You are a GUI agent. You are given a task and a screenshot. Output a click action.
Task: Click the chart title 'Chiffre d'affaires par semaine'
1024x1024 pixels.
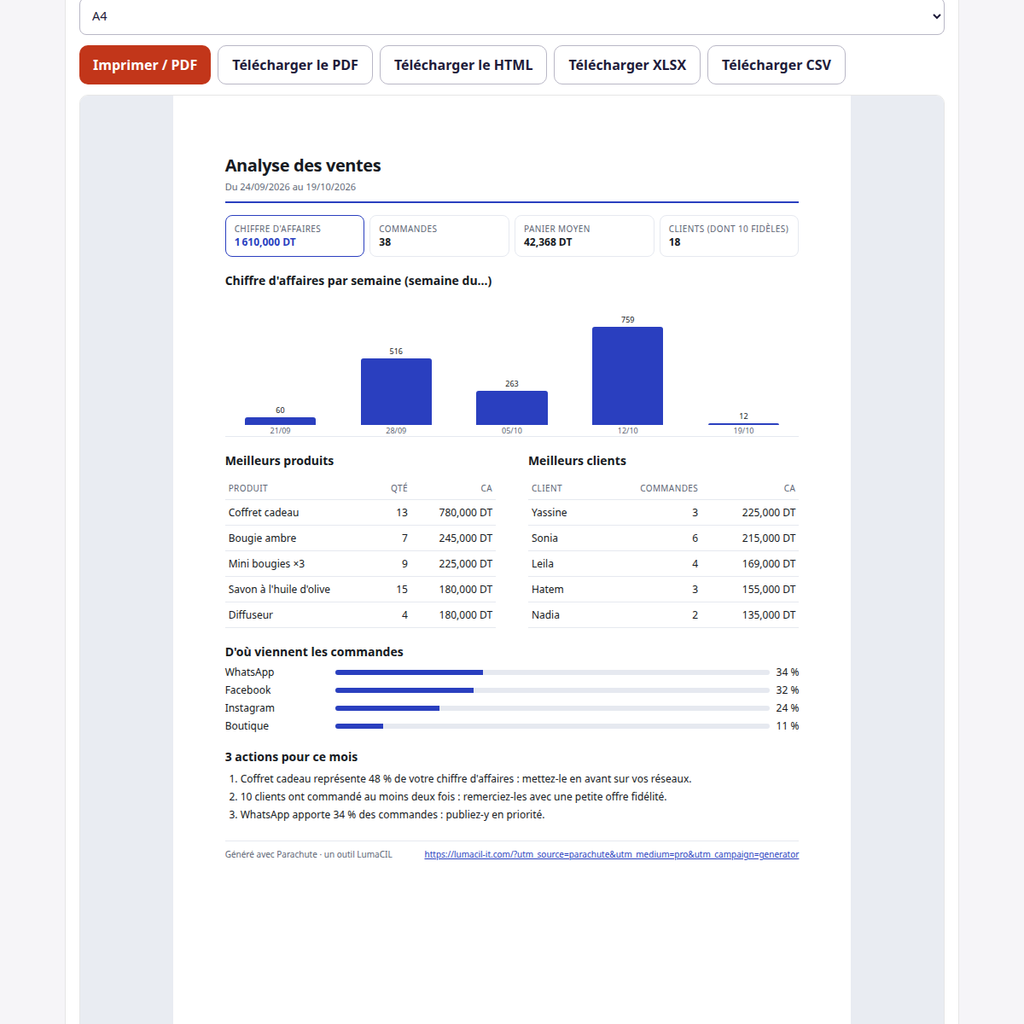click(359, 281)
